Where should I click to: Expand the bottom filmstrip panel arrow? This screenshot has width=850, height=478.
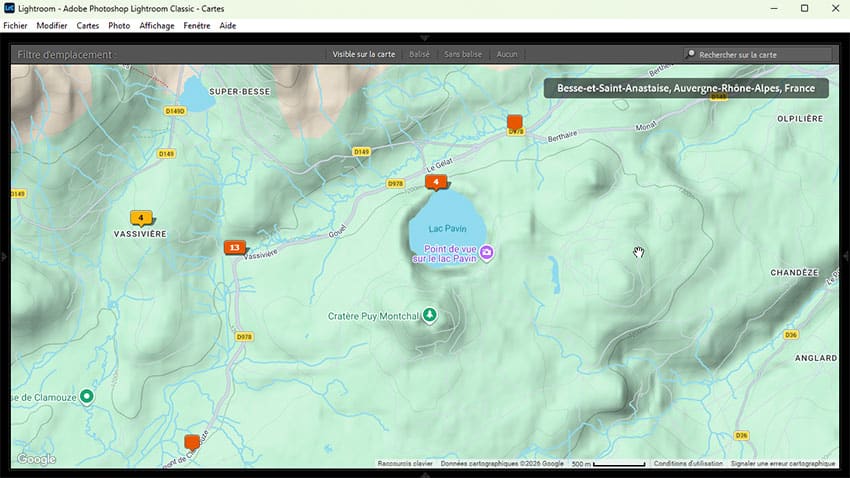coord(425,474)
